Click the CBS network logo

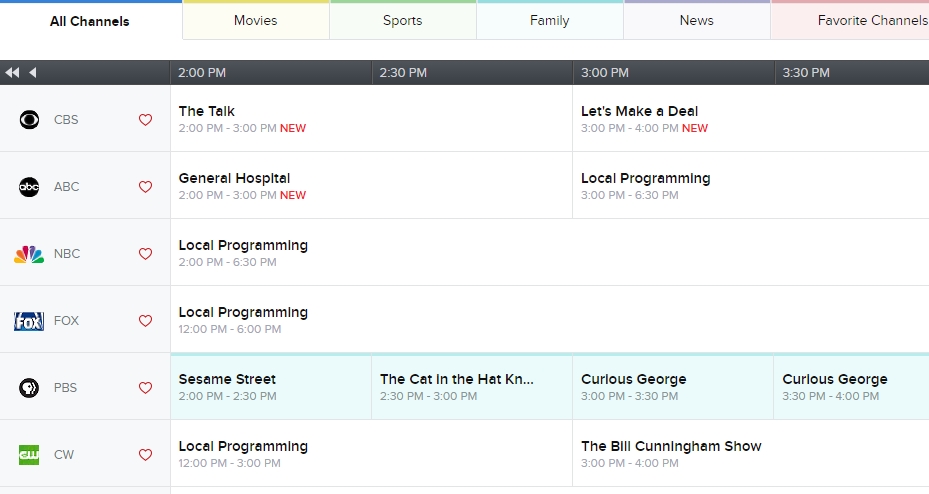[30, 120]
